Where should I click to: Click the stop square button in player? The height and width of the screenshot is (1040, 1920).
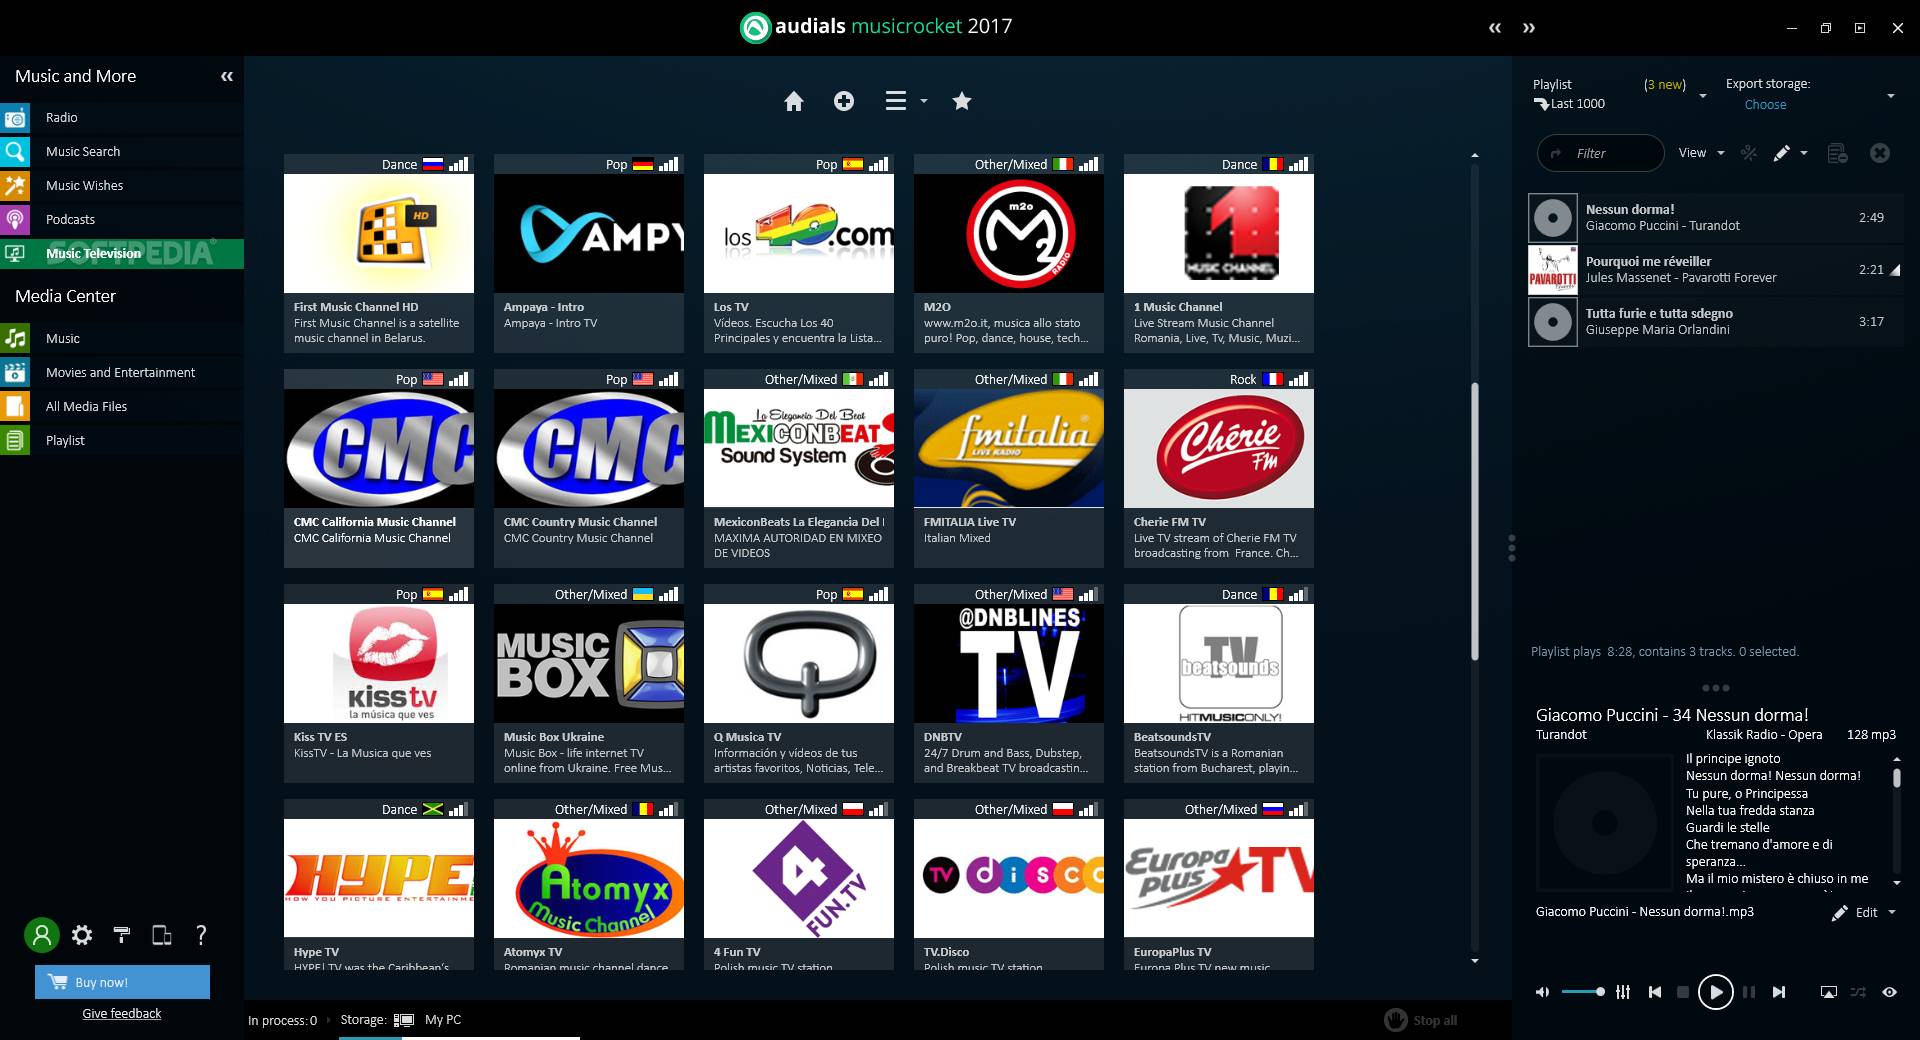click(1683, 992)
